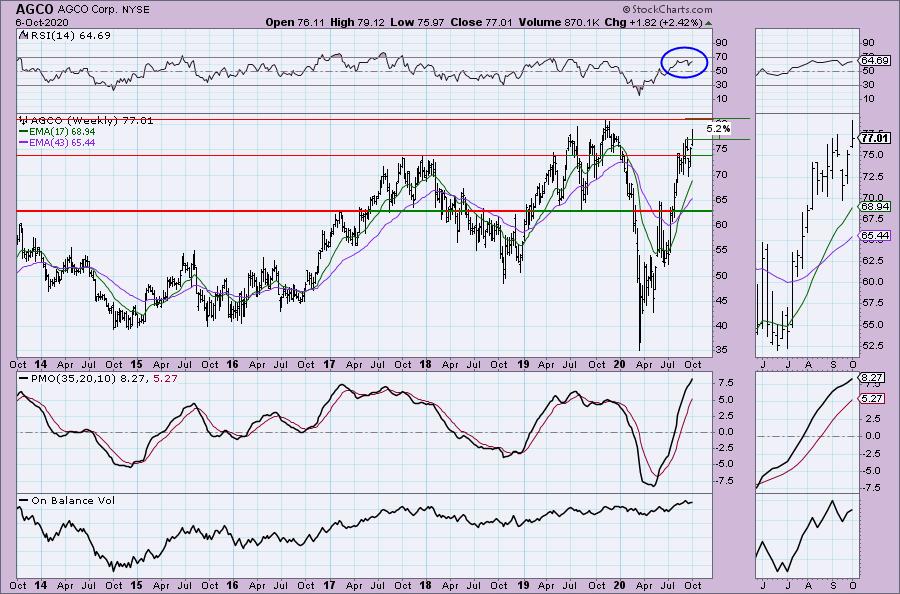Click the EMA(17) 68.94 legend text
The width and height of the screenshot is (900, 594).
(x=62, y=131)
